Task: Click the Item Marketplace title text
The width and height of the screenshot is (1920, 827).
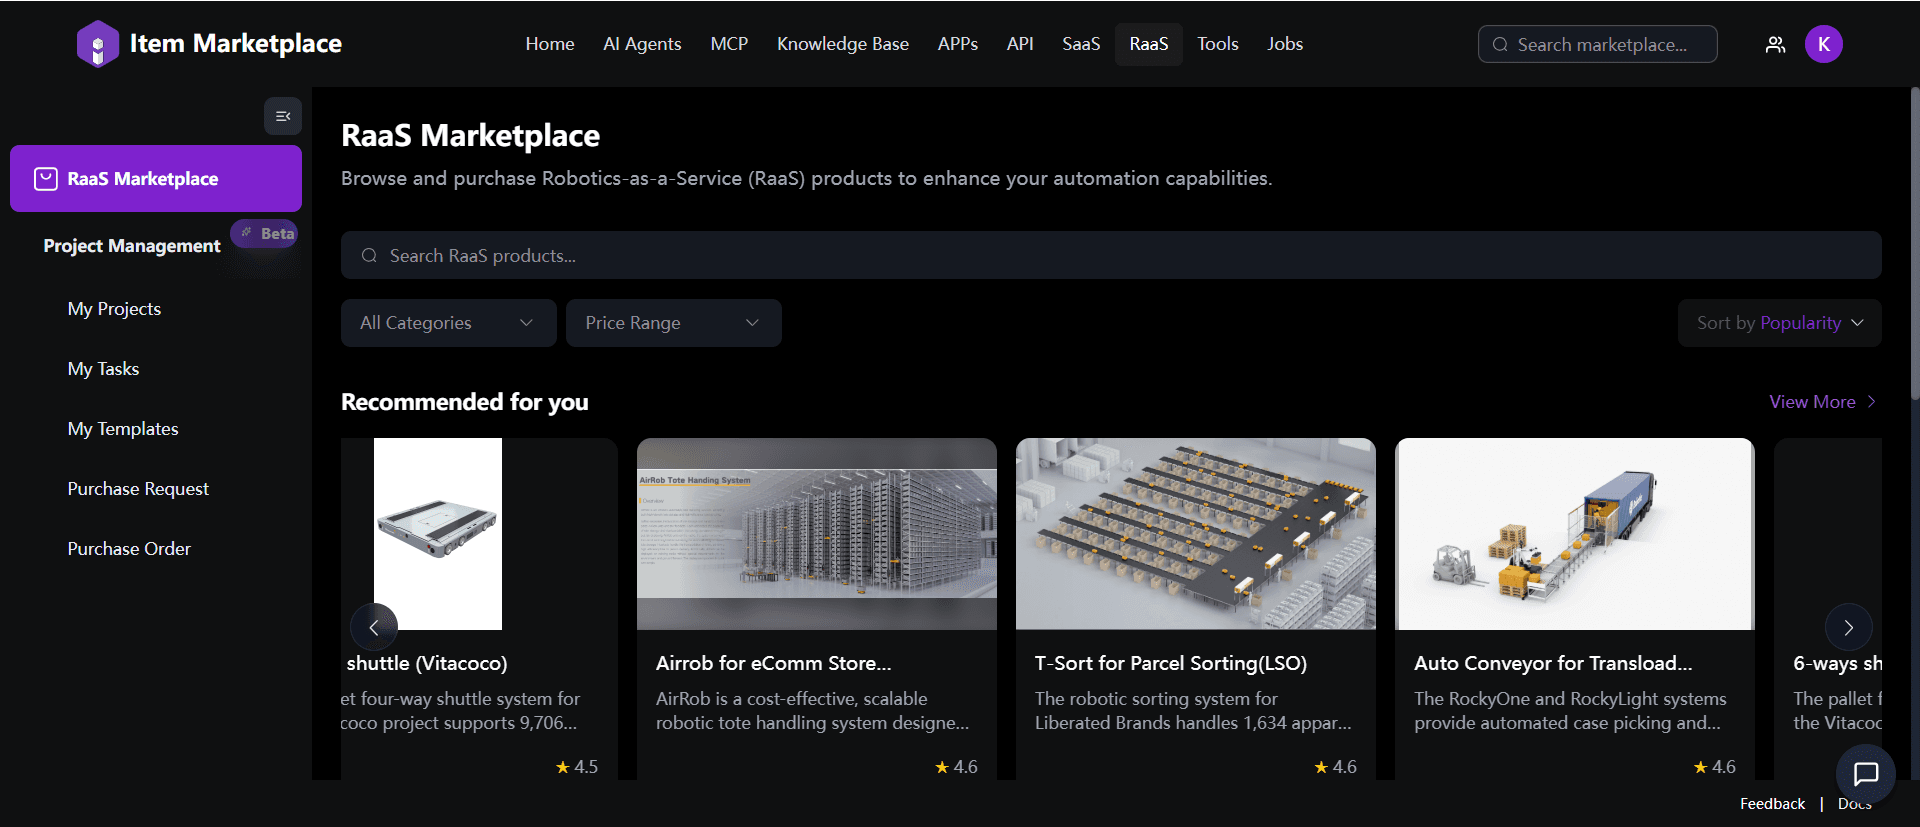Action: pyautogui.click(x=236, y=44)
